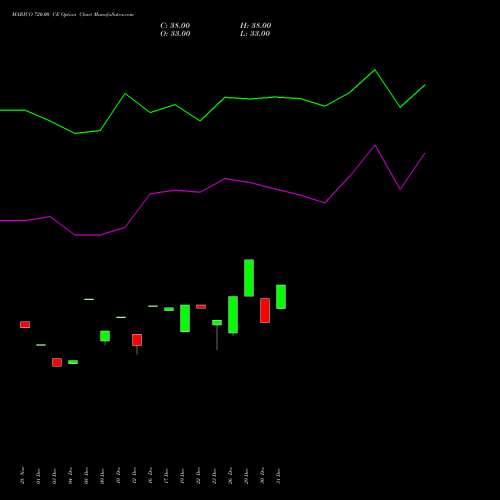Select the open value O: 33.00
The height and width of the screenshot is (500, 500).
coord(175,34)
